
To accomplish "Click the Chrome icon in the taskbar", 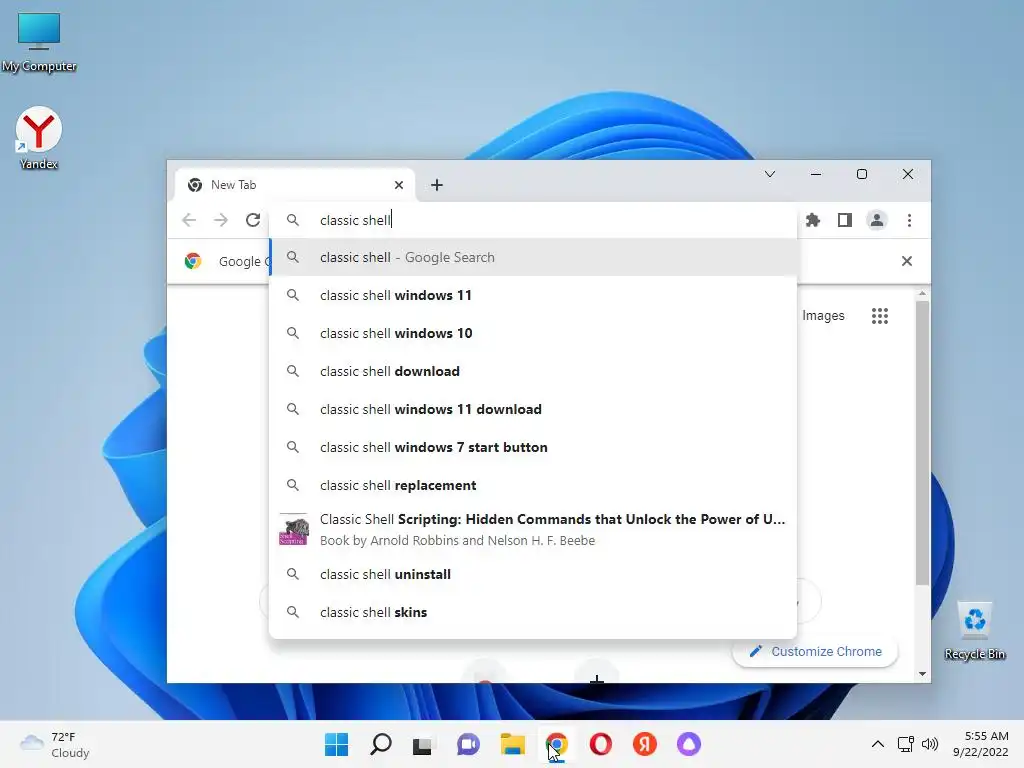I will 556,744.
